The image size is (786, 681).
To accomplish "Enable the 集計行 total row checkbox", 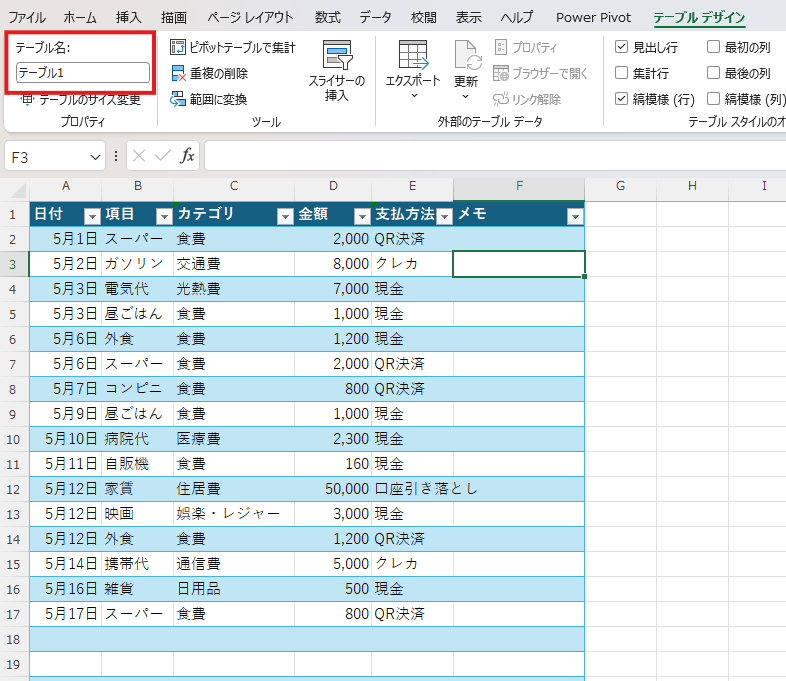I will [x=621, y=73].
